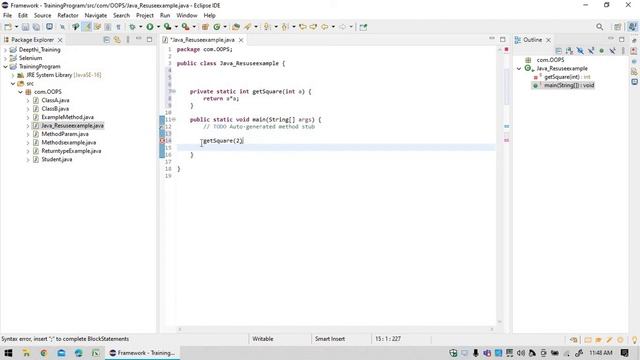
Task: Click the error marker on line 14
Action: pyautogui.click(x=162, y=141)
